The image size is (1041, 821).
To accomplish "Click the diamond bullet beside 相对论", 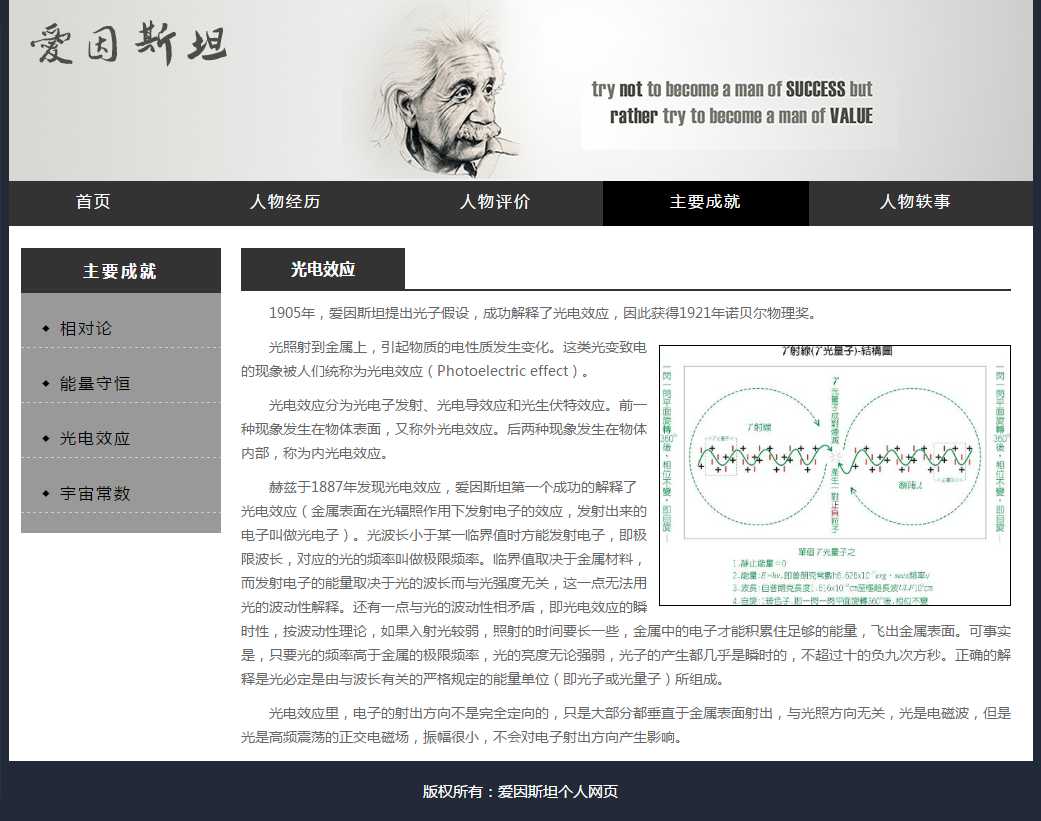I will point(46,329).
